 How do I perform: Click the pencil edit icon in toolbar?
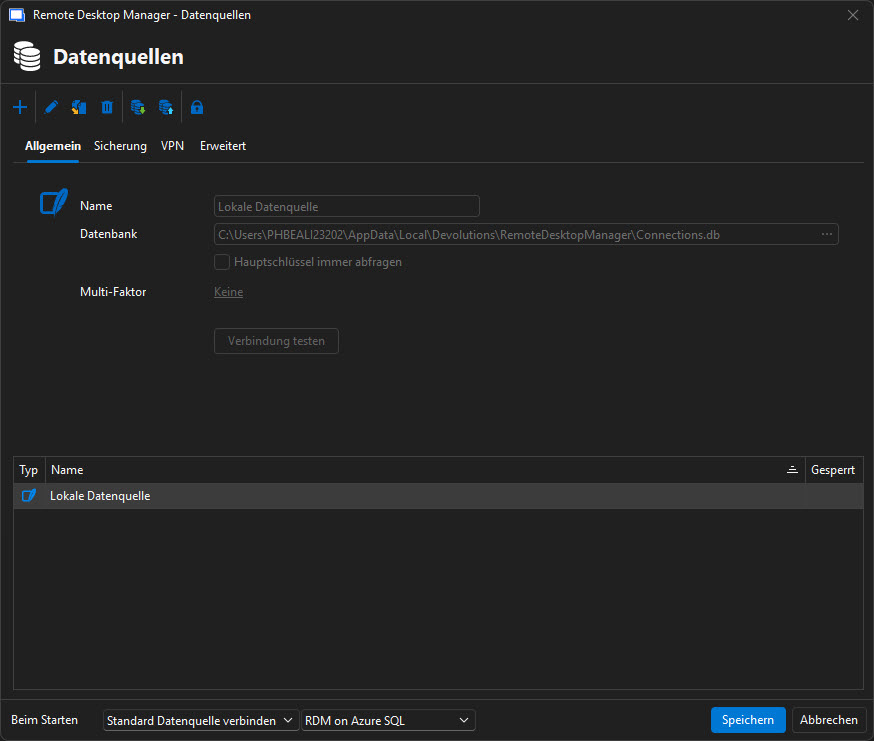(52, 107)
